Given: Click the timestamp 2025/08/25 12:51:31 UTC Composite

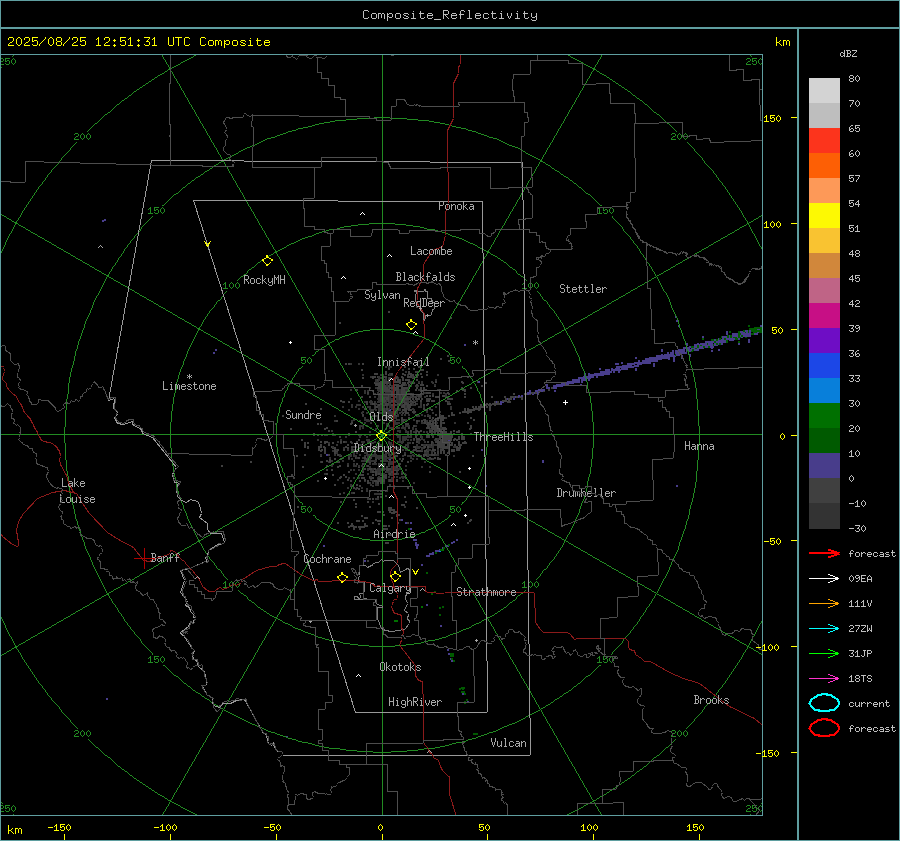Looking at the screenshot, I should tap(138, 42).
